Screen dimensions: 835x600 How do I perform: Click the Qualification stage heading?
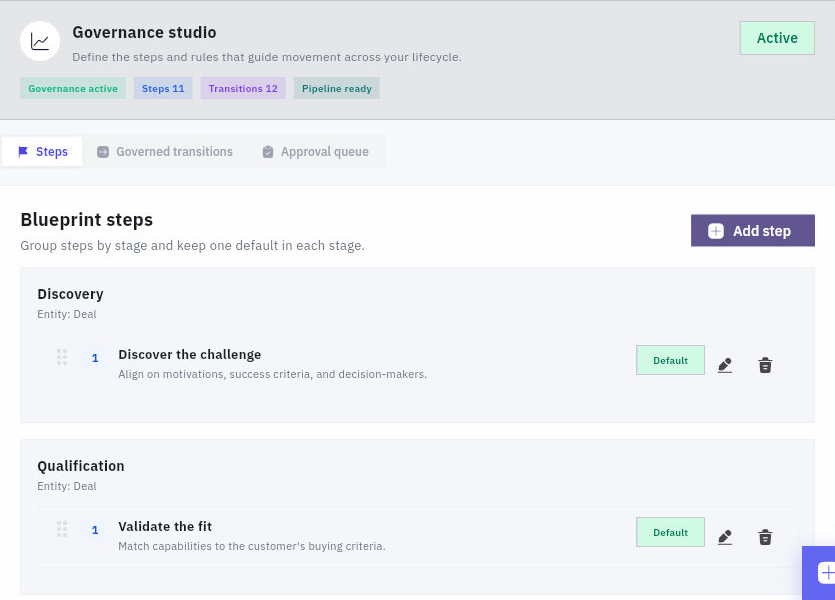tap(81, 466)
